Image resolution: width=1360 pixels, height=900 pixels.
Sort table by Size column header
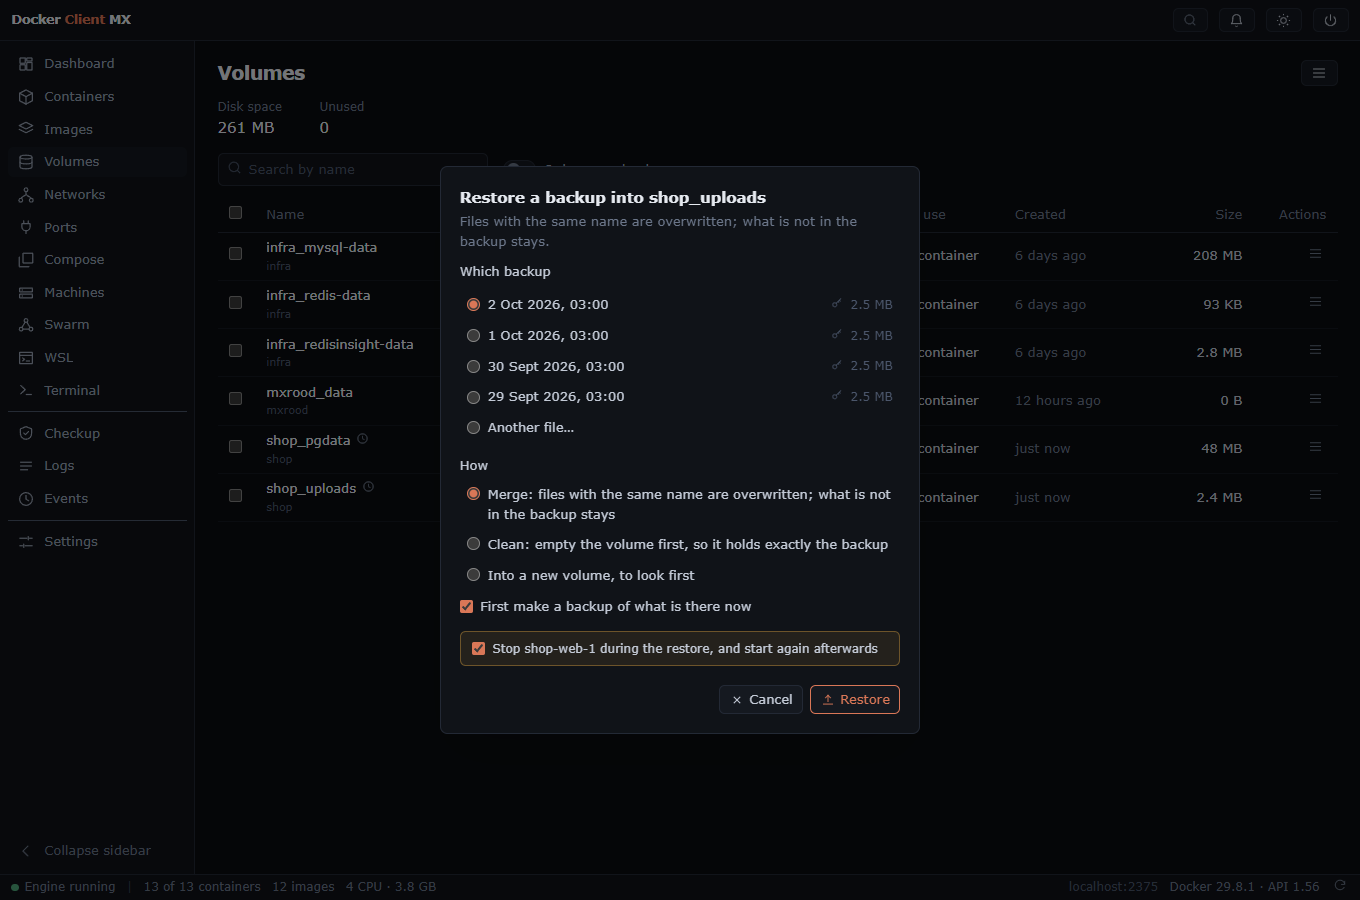tap(1229, 215)
